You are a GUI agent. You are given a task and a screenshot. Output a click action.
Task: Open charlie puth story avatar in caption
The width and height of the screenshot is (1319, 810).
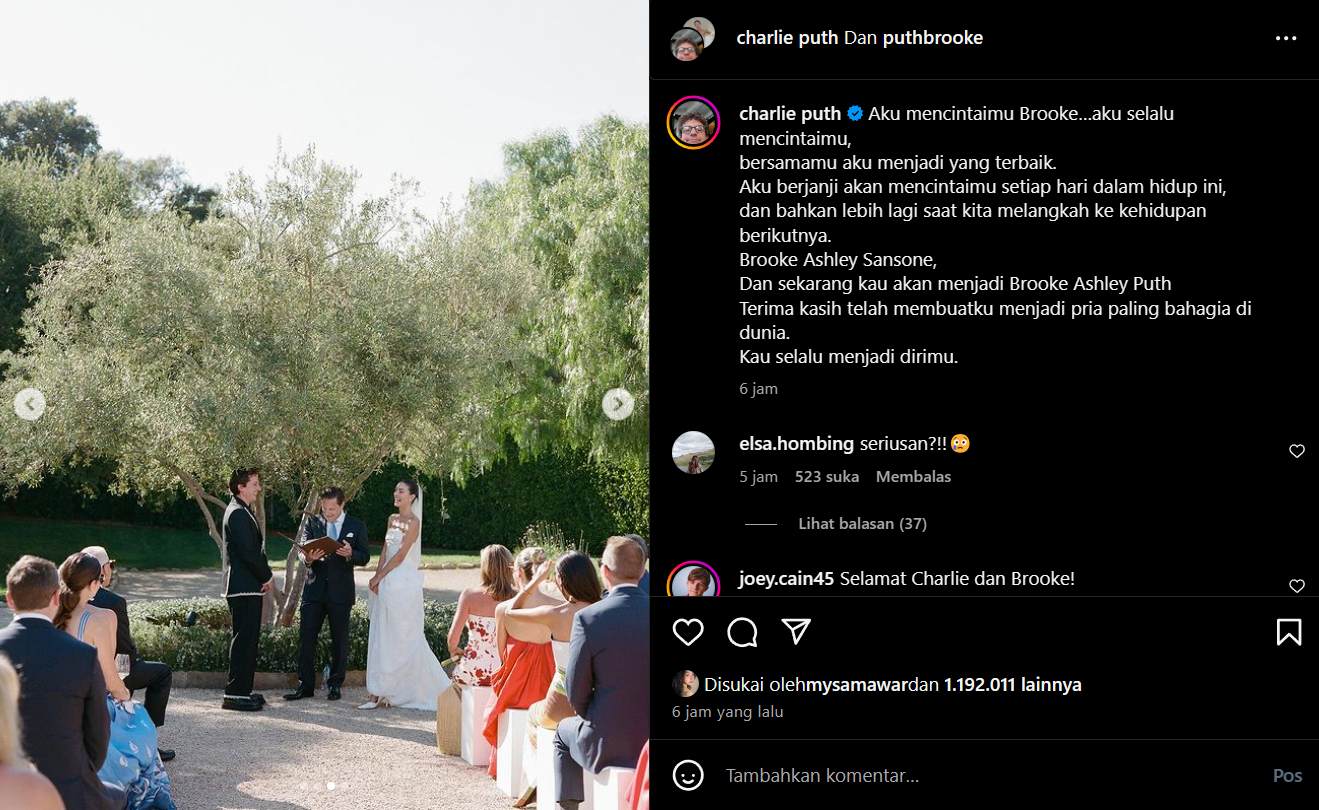(694, 123)
